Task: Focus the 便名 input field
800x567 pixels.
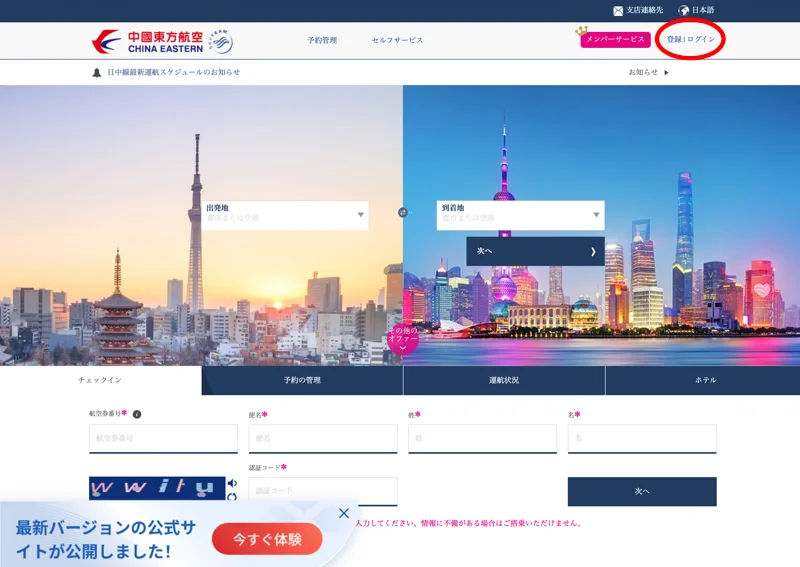Action: click(x=323, y=438)
